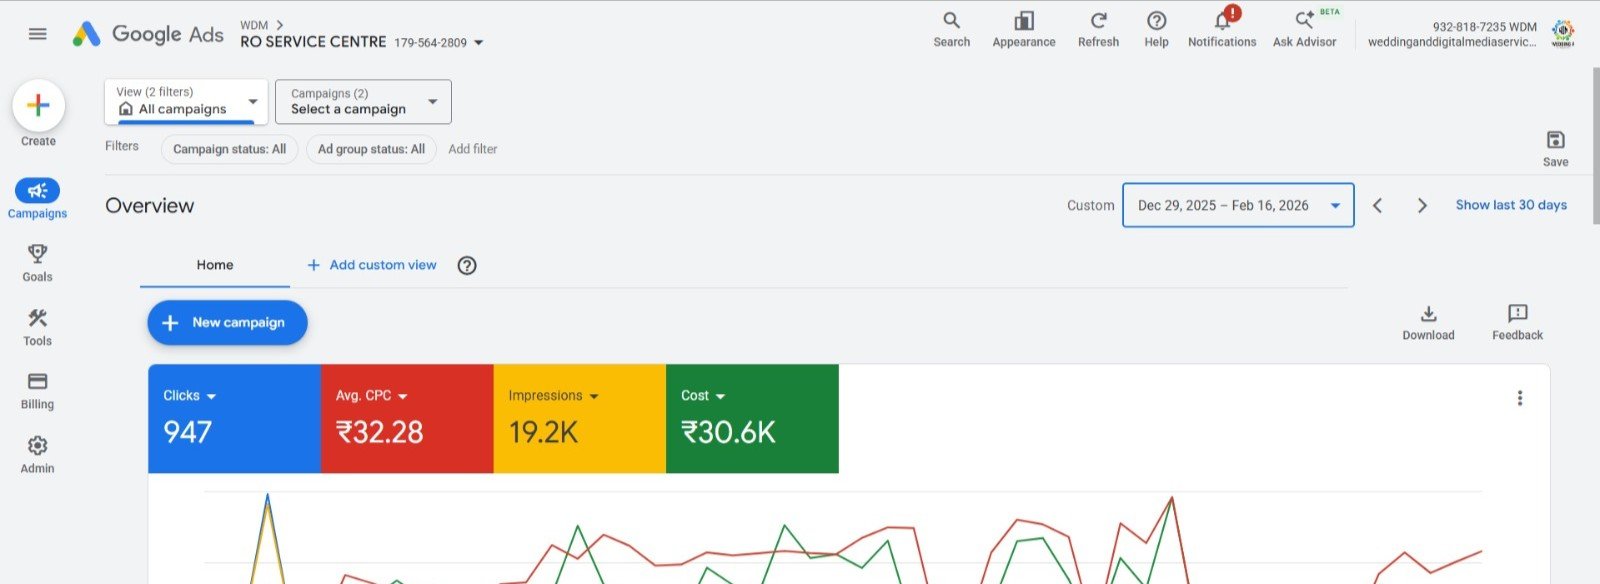Save the current view
The image size is (1600, 584).
(1555, 148)
